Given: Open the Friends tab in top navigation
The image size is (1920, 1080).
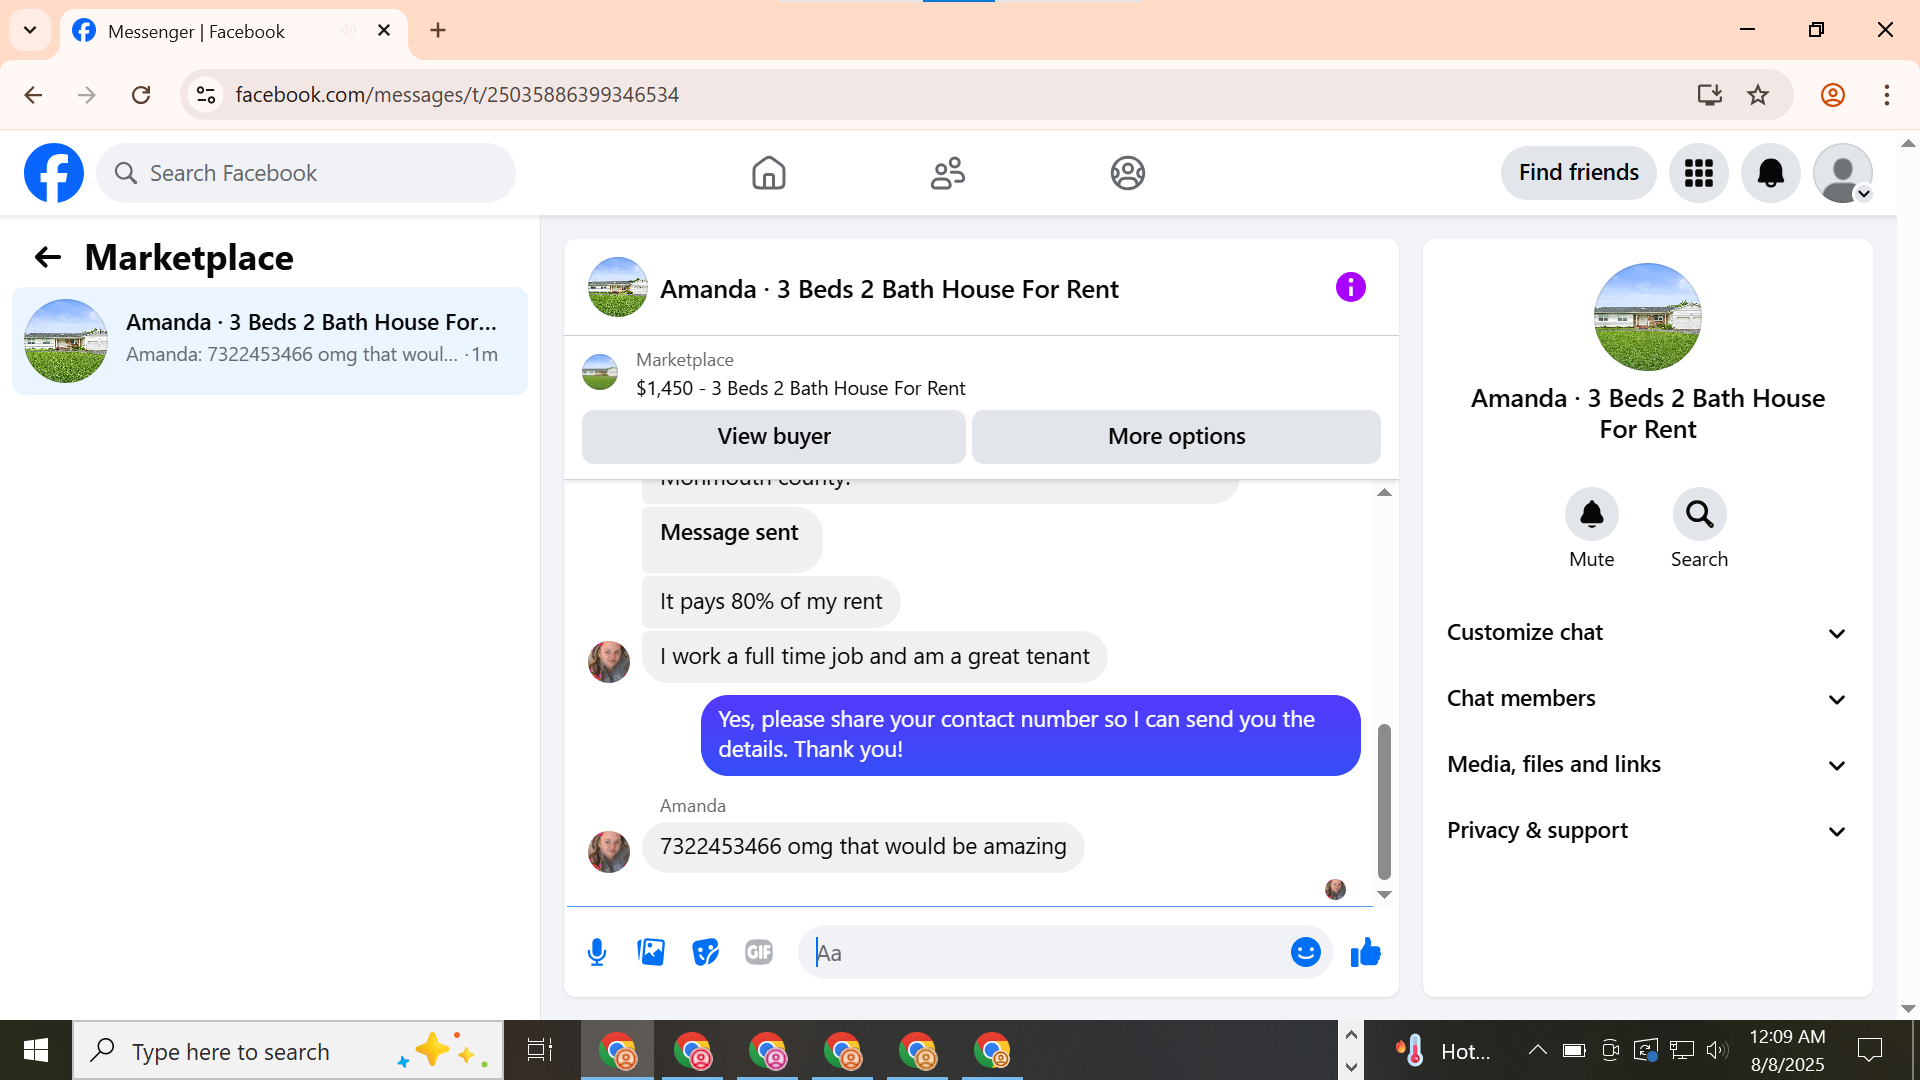Looking at the screenshot, I should click(947, 173).
